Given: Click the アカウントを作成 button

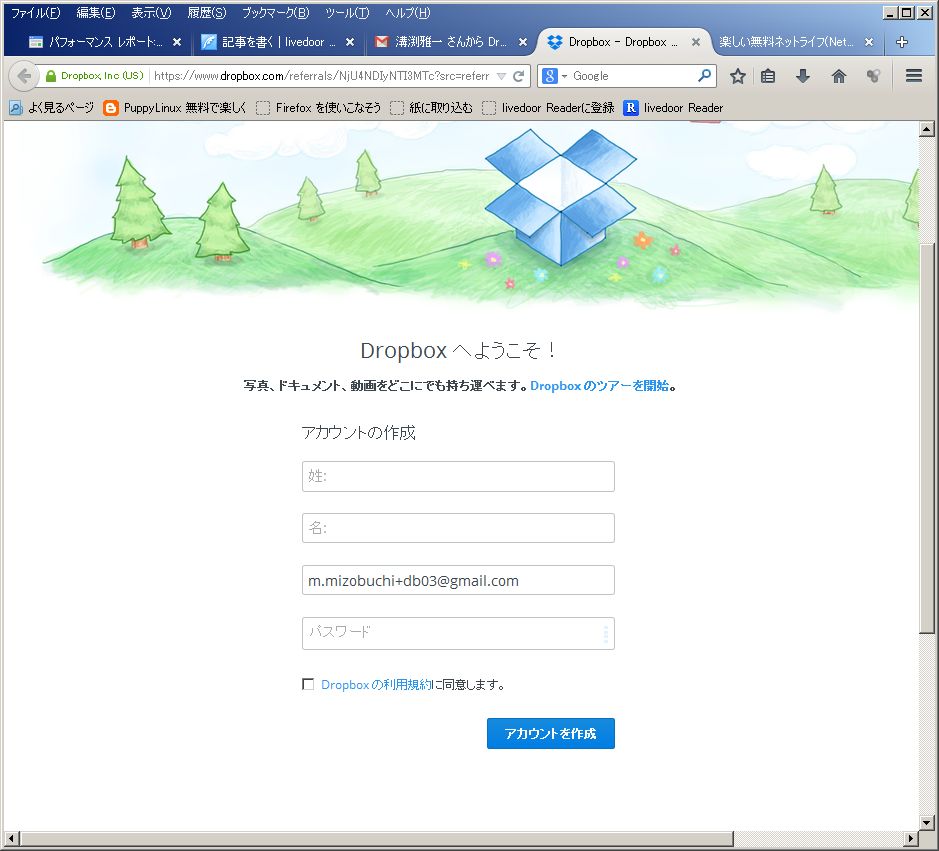Looking at the screenshot, I should point(550,733).
